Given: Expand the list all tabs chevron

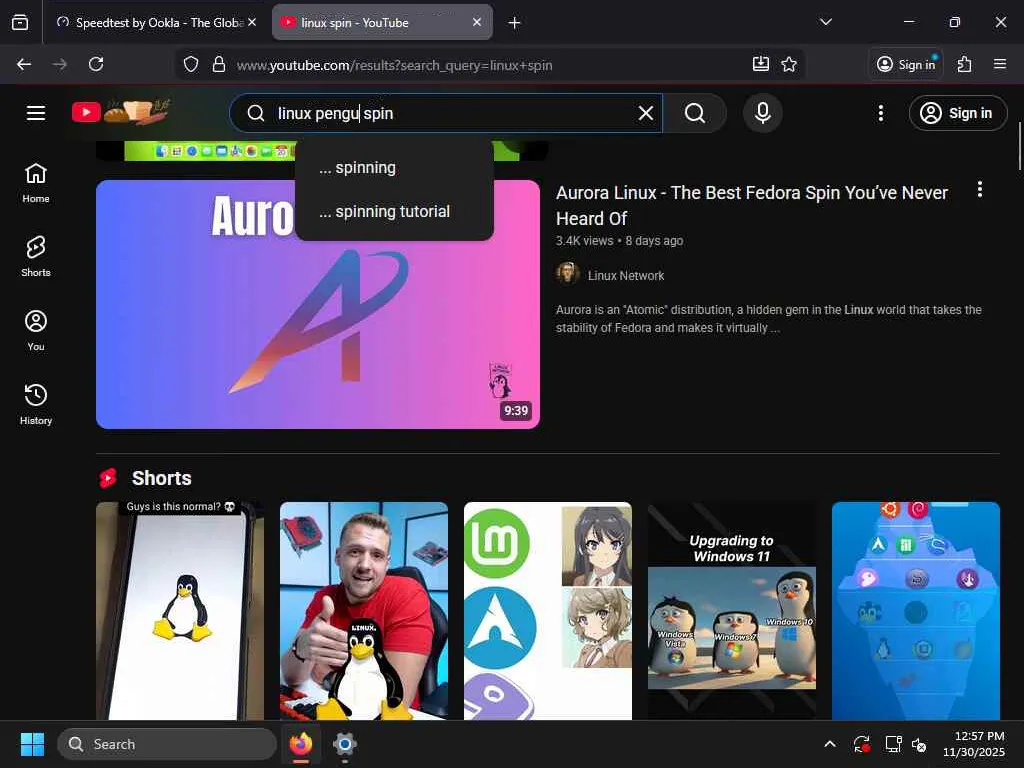Looking at the screenshot, I should [825, 22].
